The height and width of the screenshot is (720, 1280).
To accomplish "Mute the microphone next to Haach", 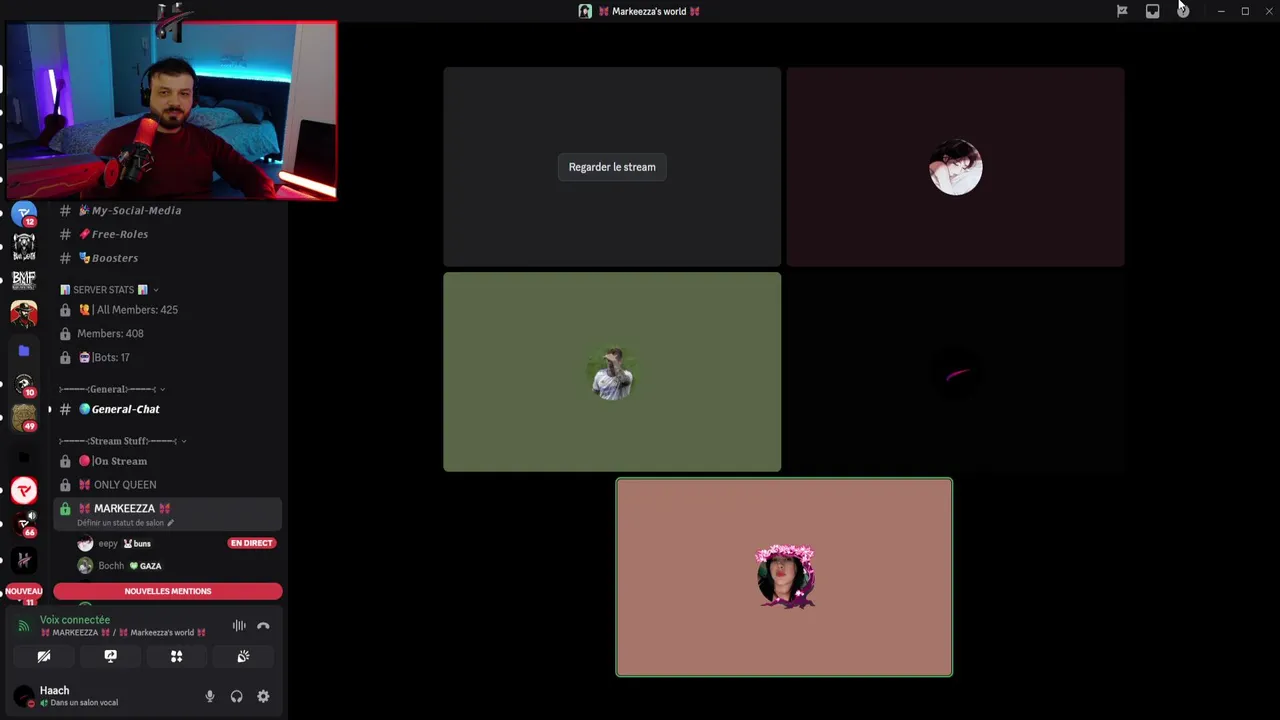I will click(210, 696).
